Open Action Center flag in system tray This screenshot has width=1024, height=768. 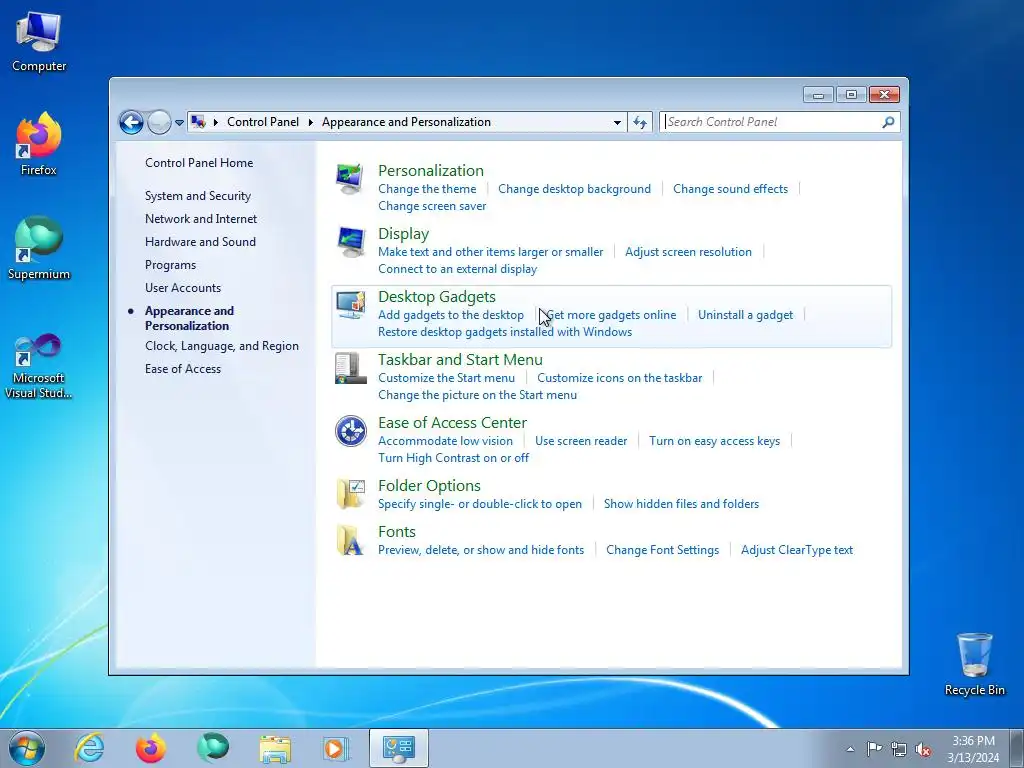[874, 748]
